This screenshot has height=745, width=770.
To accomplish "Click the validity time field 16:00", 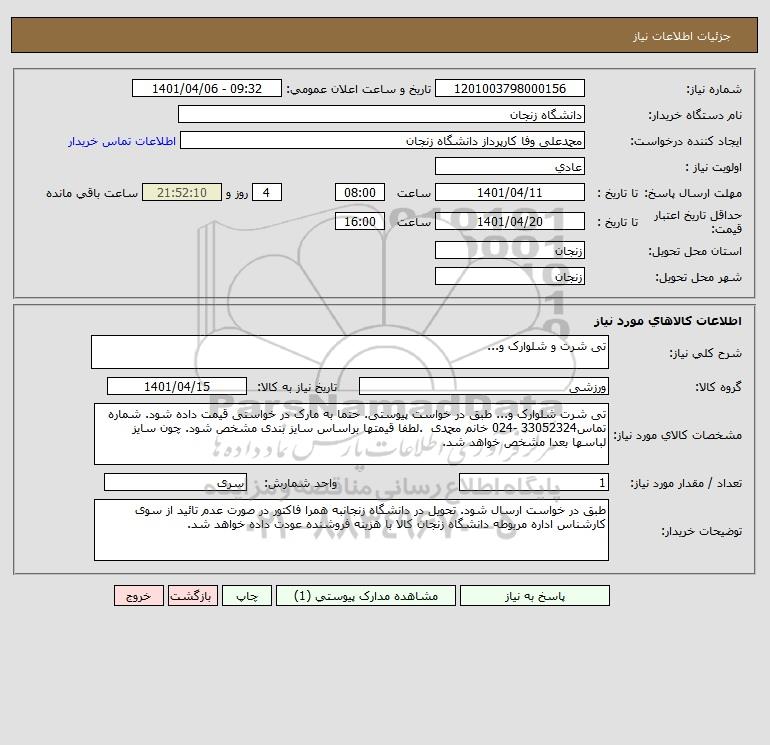I will click(x=359, y=221).
